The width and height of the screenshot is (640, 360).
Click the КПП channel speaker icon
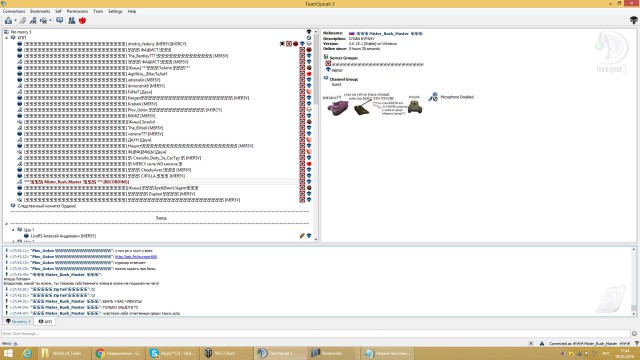pyautogui.click(x=13, y=38)
